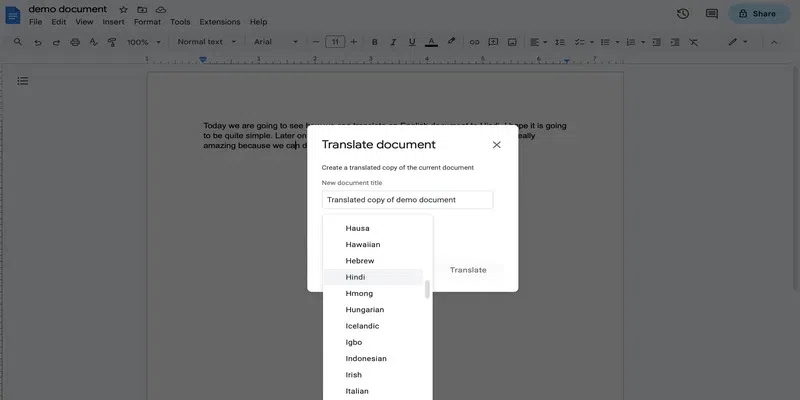Select Hungarian from the language list
Image resolution: width=800 pixels, height=400 pixels.
(x=373, y=310)
